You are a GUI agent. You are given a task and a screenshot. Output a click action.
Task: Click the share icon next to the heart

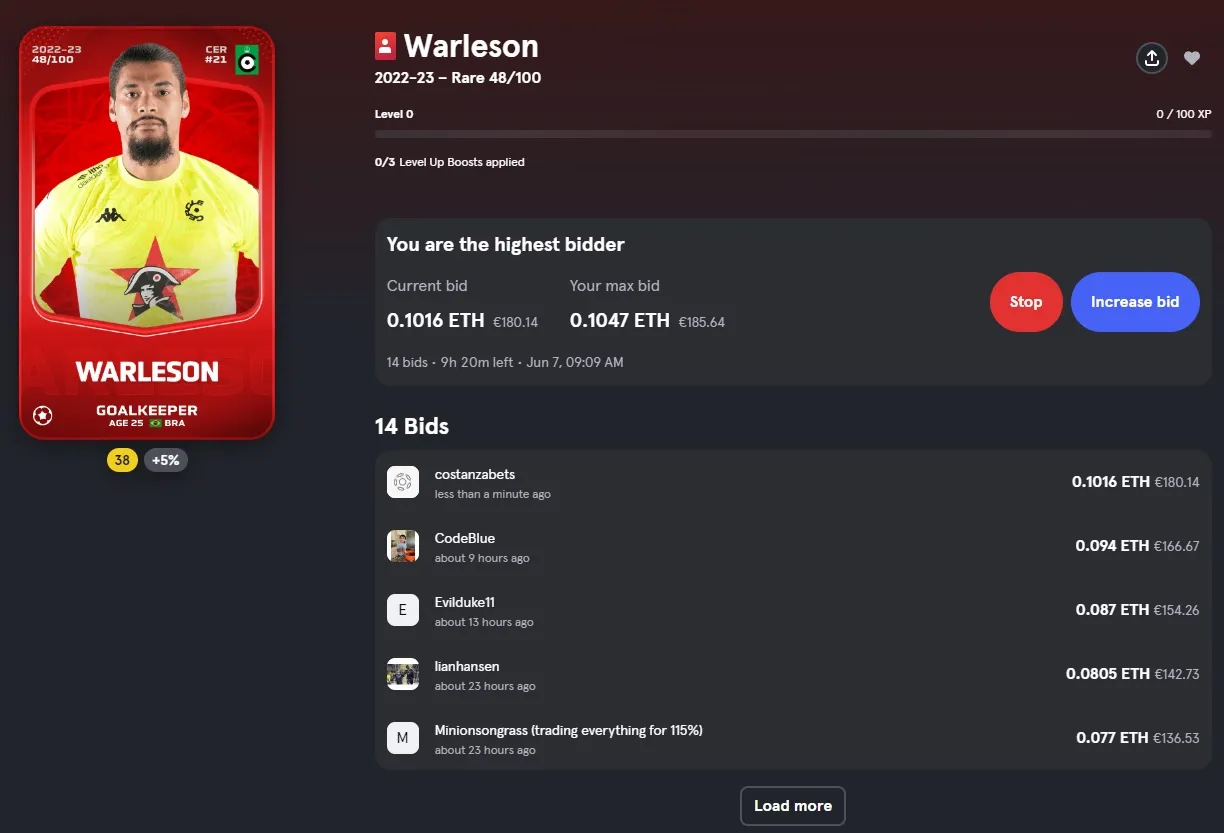tap(1152, 58)
